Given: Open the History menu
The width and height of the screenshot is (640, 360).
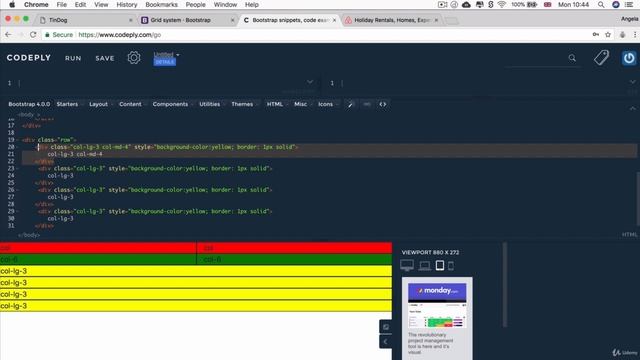Looking at the screenshot, I should [127, 4].
